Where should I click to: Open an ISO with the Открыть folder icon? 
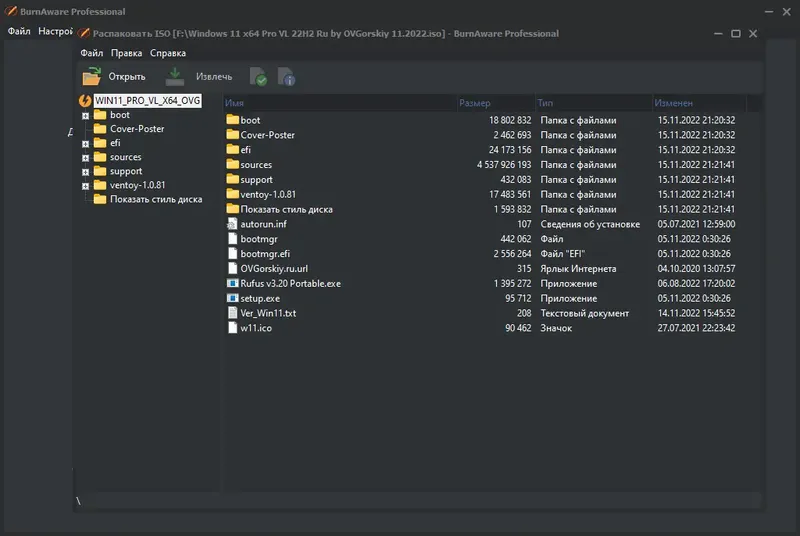pos(92,76)
